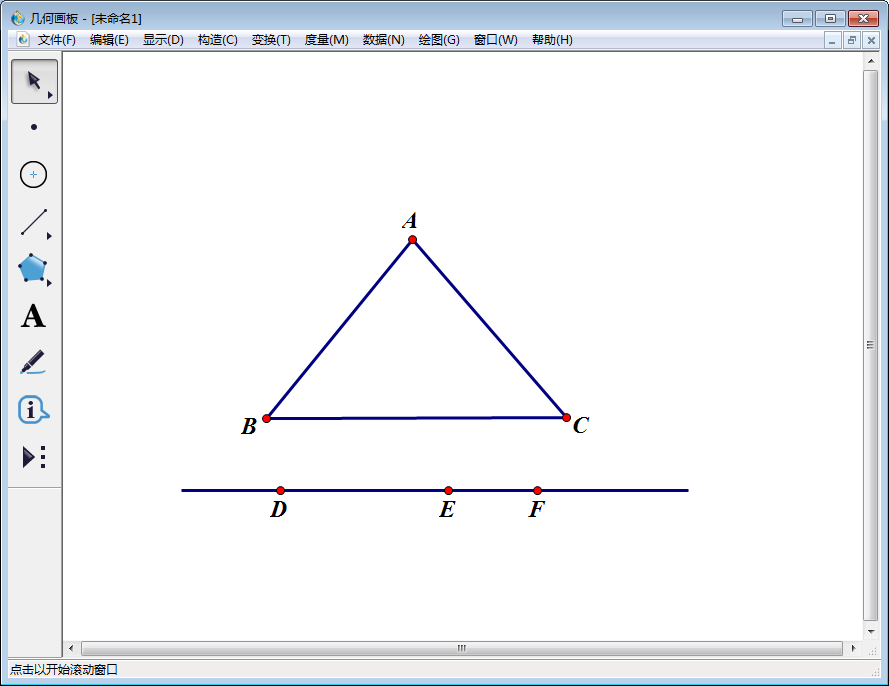889x686 pixels.
Task: Click label E below the line
Action: click(447, 510)
